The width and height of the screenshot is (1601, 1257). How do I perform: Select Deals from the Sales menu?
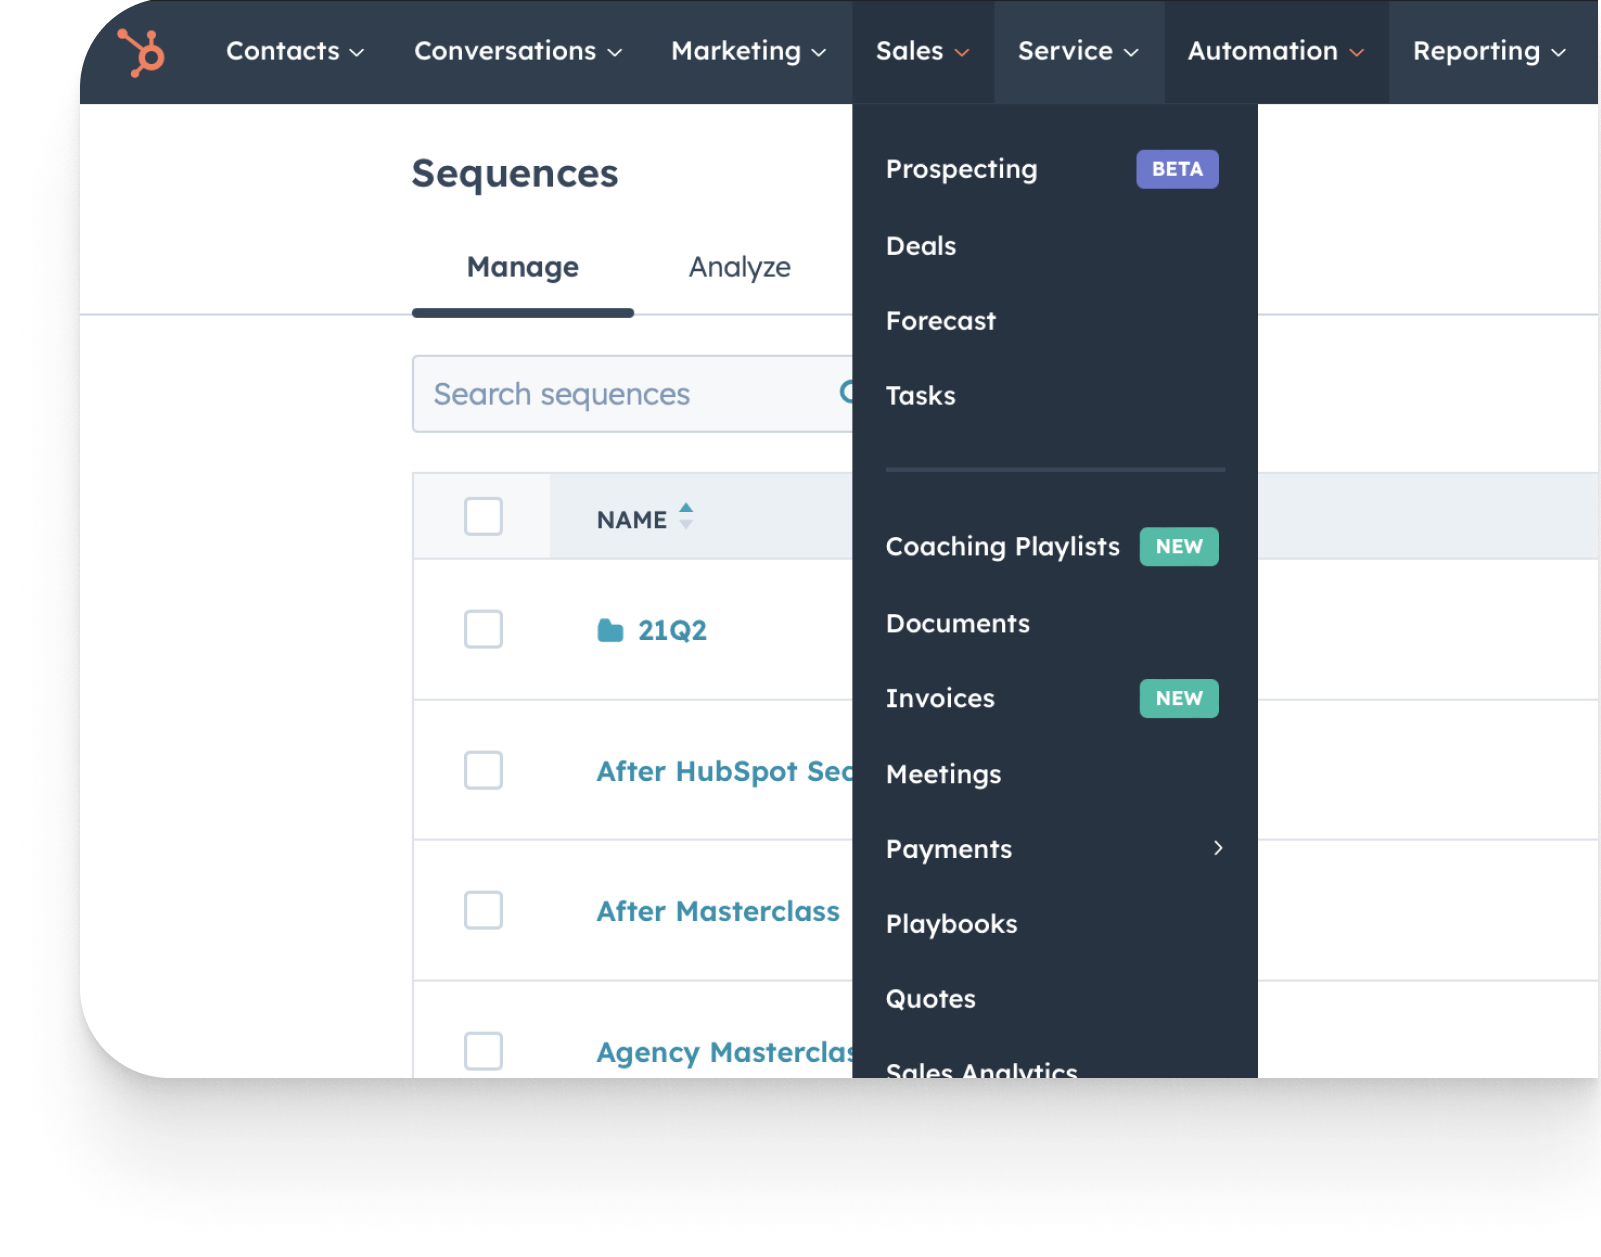pyautogui.click(x=921, y=246)
